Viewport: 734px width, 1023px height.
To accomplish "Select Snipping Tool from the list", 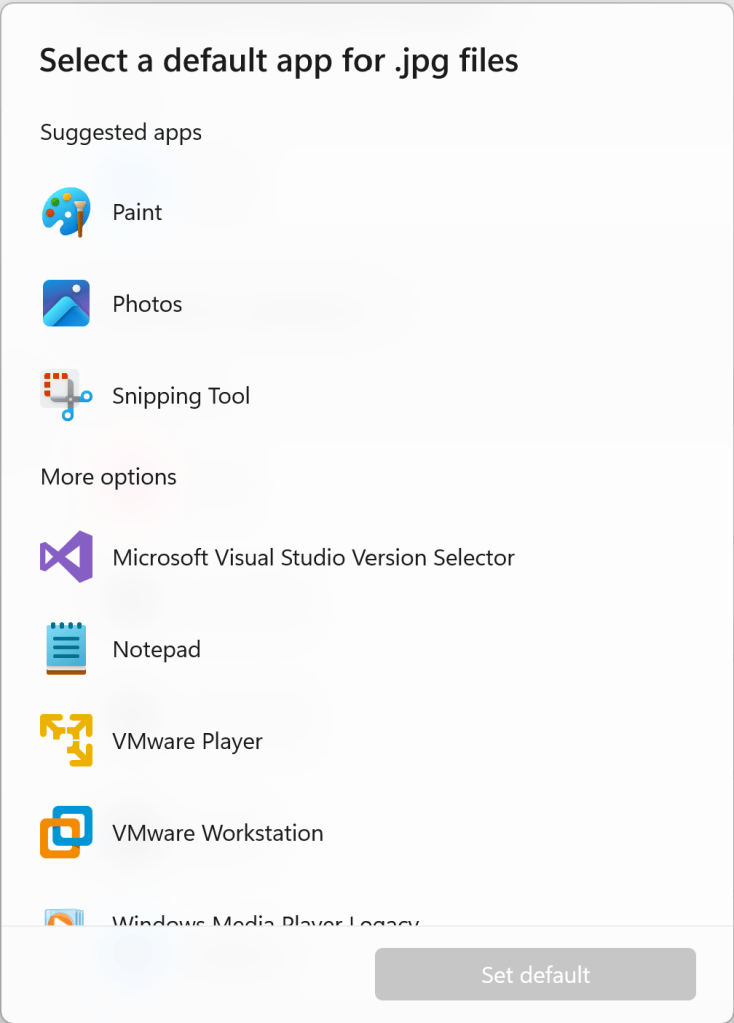I will (x=367, y=395).
